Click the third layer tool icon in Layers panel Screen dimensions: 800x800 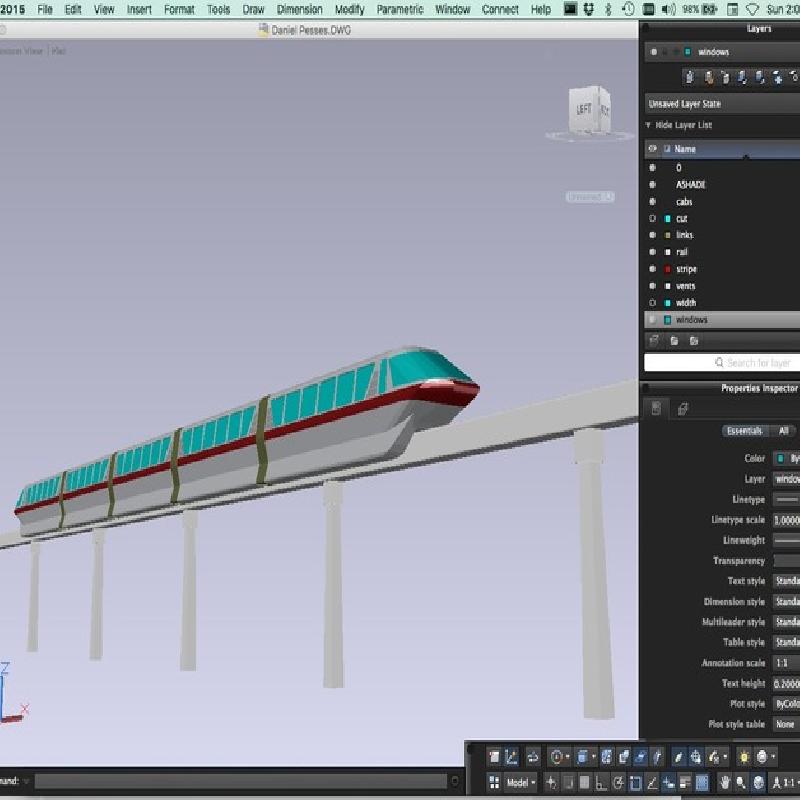[x=725, y=77]
